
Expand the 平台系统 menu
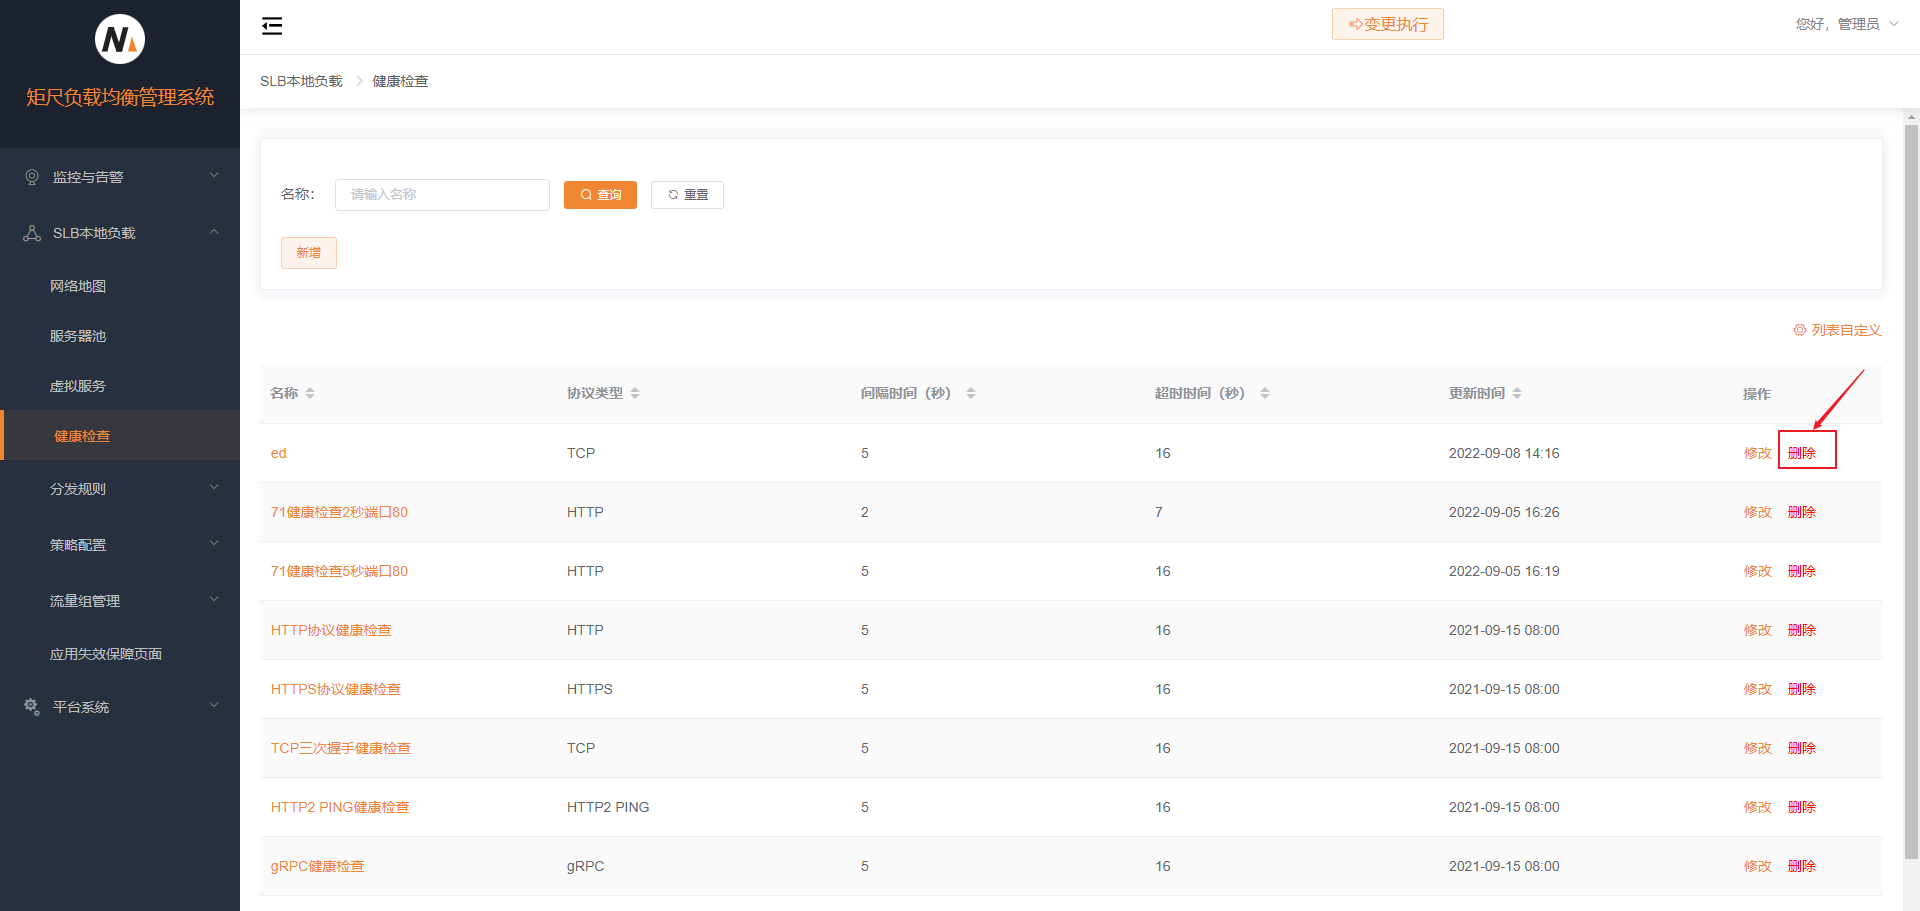pyautogui.click(x=120, y=707)
